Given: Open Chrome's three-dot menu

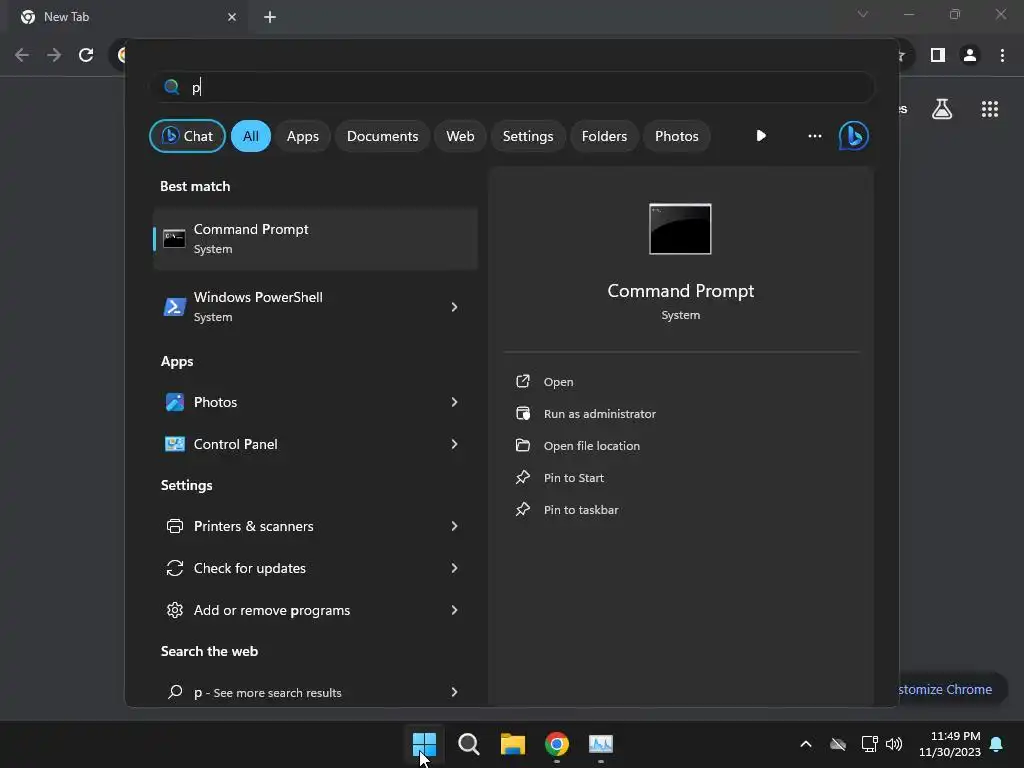Looking at the screenshot, I should [x=1002, y=55].
